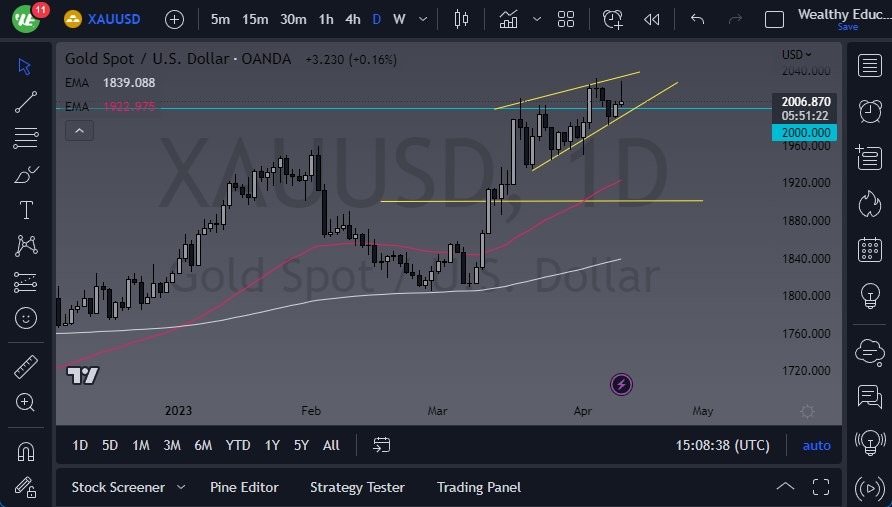Open the chart patterns tool
This screenshot has height=507, width=892.
26,245
